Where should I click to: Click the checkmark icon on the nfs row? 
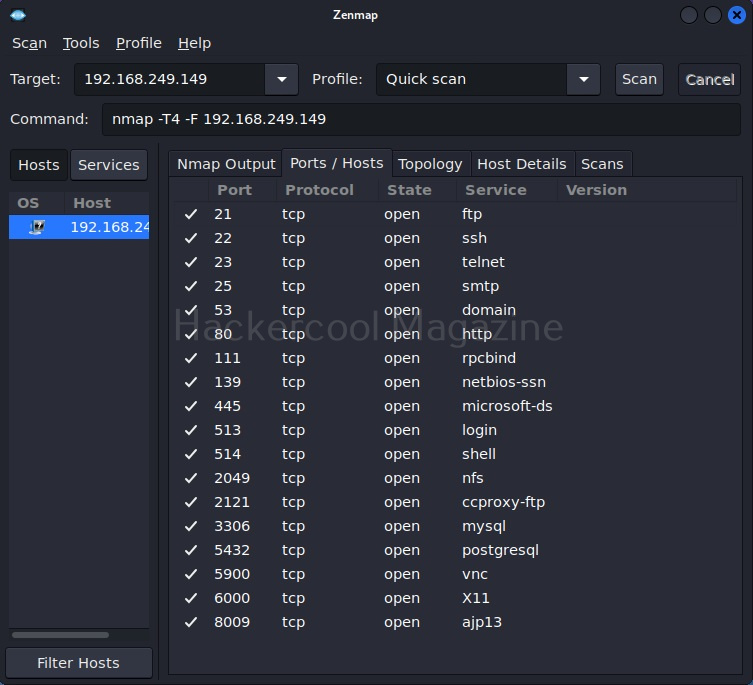pos(191,478)
